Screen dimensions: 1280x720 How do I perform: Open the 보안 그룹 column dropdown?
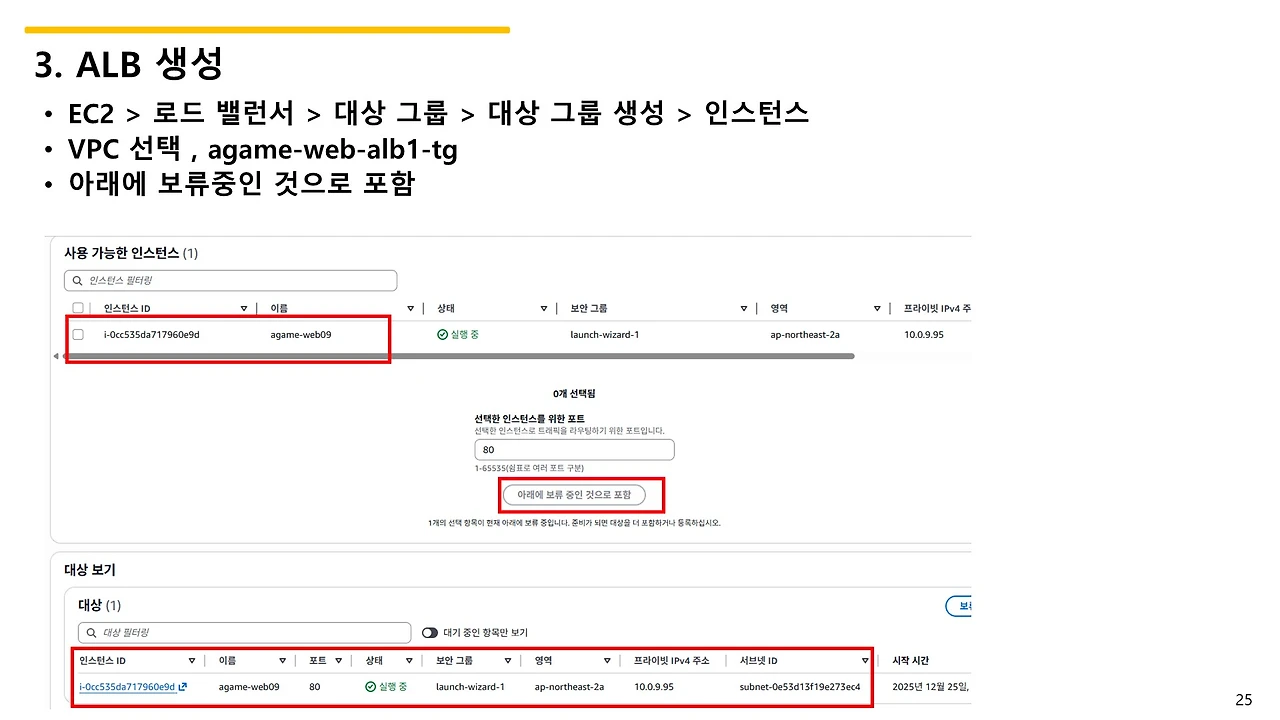click(x=744, y=307)
